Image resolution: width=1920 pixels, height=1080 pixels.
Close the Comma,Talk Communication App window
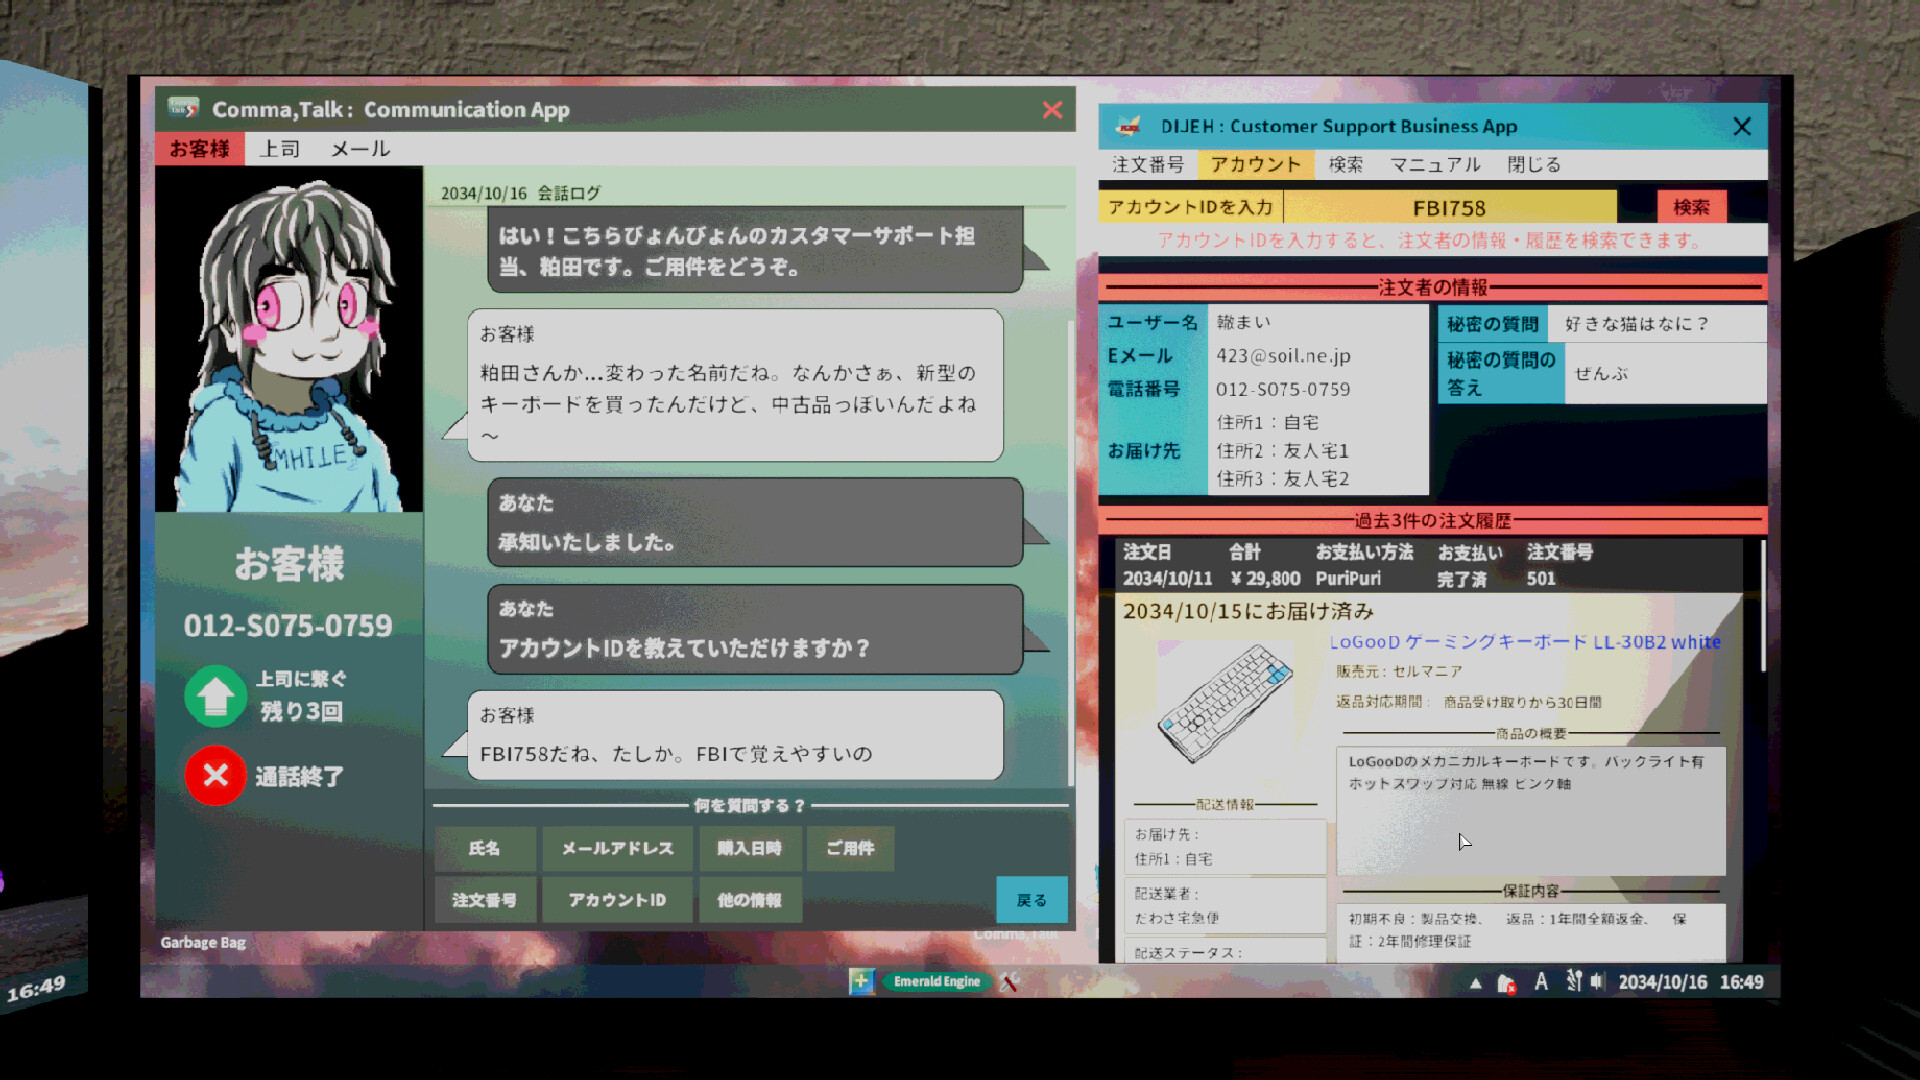coord(1052,110)
